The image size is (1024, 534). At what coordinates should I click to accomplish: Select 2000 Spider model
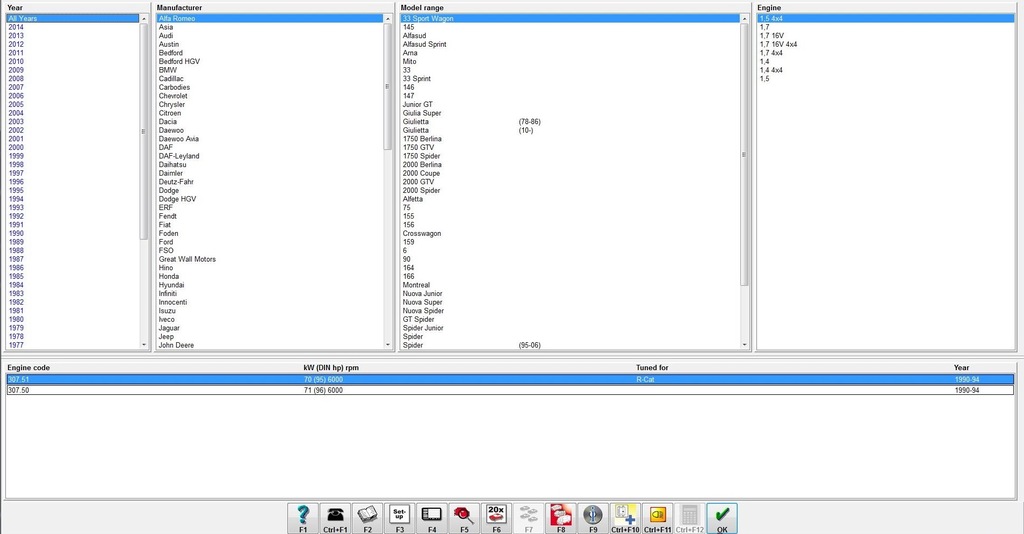coord(421,191)
